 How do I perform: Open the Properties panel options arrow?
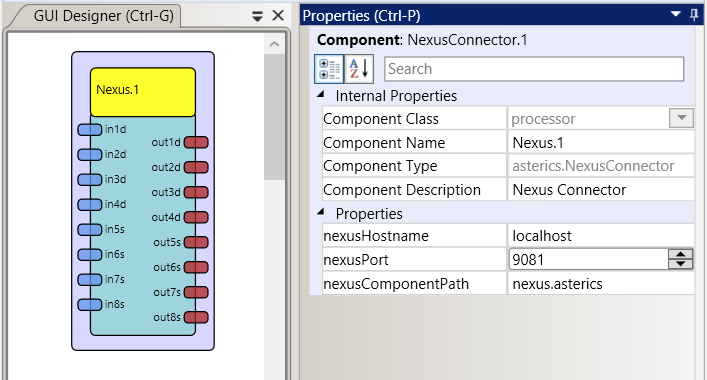click(x=676, y=14)
